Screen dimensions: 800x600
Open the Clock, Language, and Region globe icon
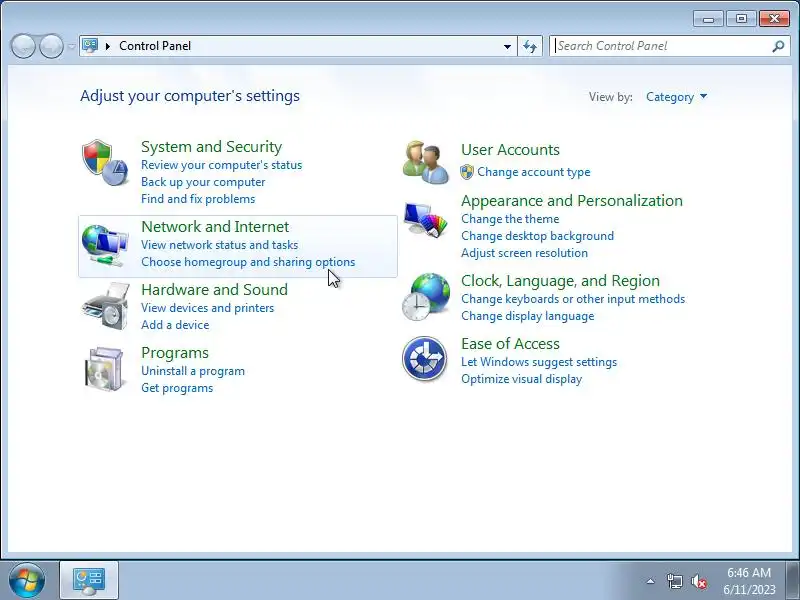[x=426, y=296]
